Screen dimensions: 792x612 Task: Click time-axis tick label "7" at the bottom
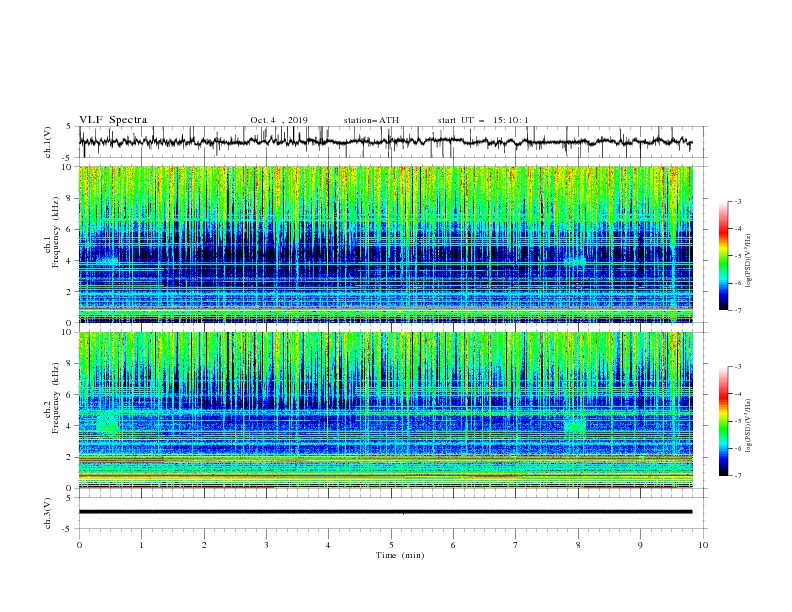tap(516, 545)
